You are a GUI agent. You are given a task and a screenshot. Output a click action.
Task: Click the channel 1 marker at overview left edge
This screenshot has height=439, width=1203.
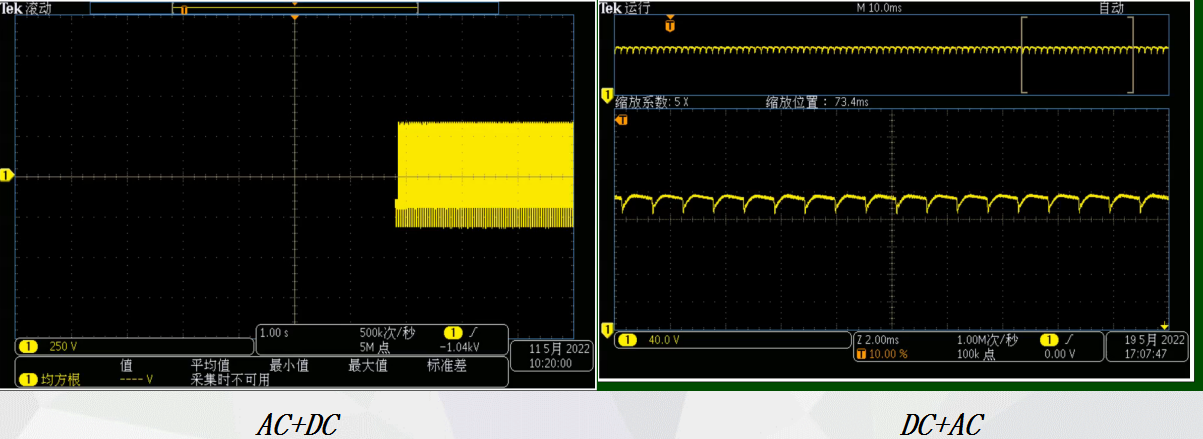pos(606,95)
